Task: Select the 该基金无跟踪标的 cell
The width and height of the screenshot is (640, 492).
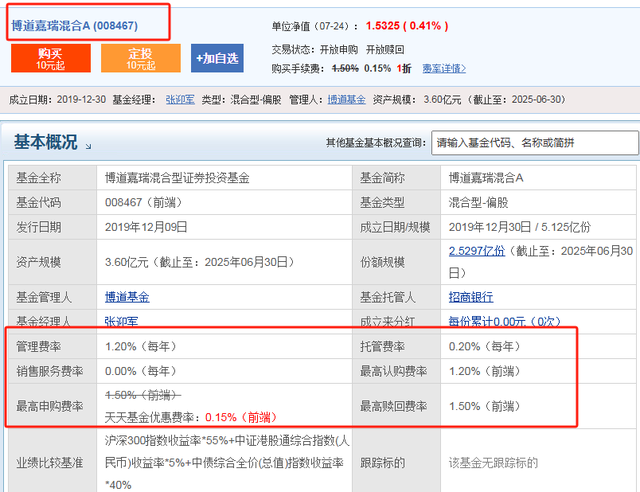Action: [x=538, y=463]
